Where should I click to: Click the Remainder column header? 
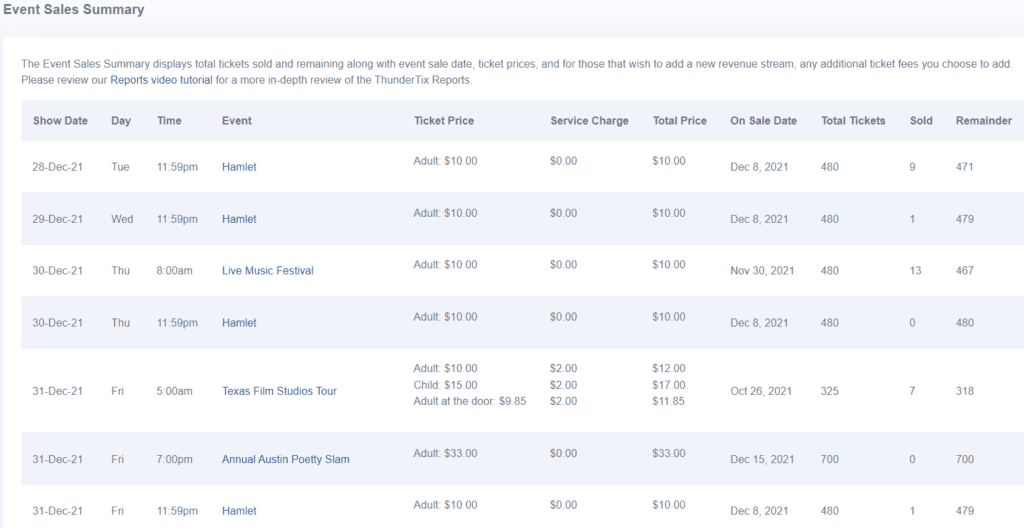(x=983, y=121)
